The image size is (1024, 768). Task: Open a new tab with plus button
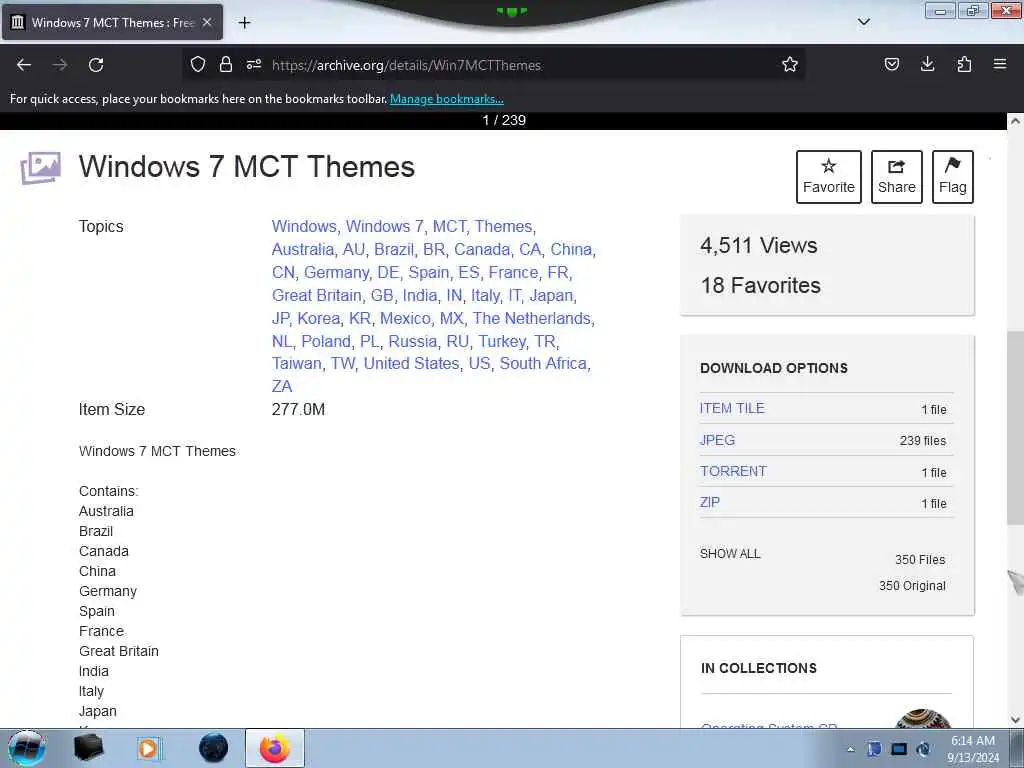(244, 23)
